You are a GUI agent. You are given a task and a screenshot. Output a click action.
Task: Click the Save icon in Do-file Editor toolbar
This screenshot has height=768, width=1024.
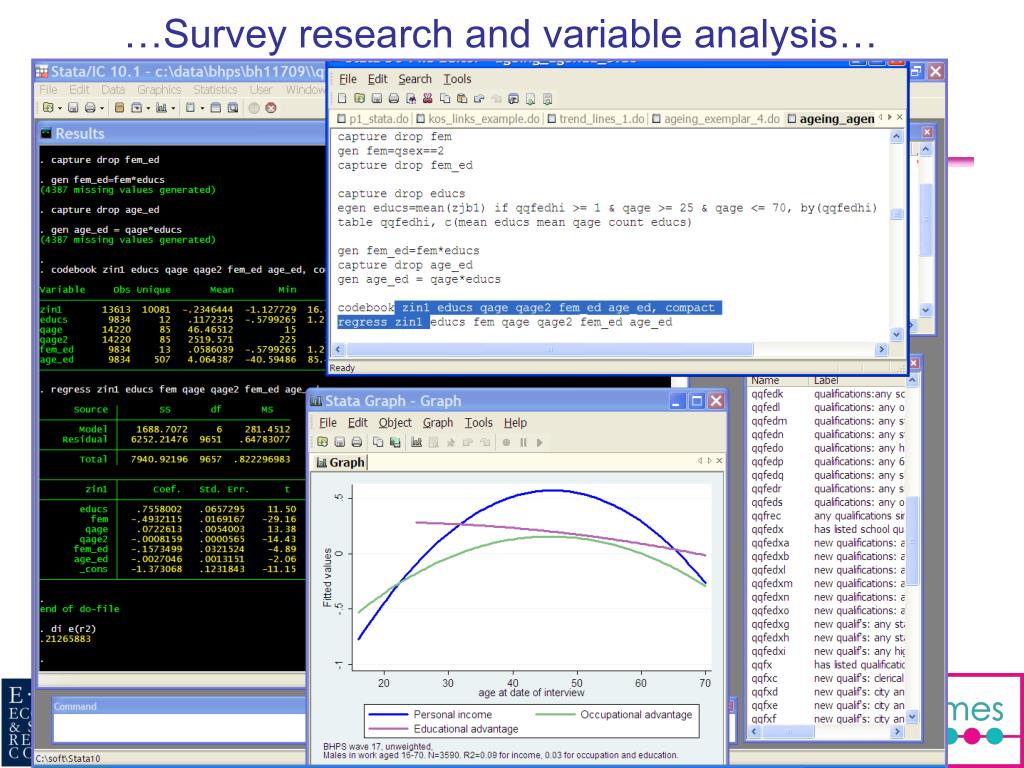click(376, 99)
